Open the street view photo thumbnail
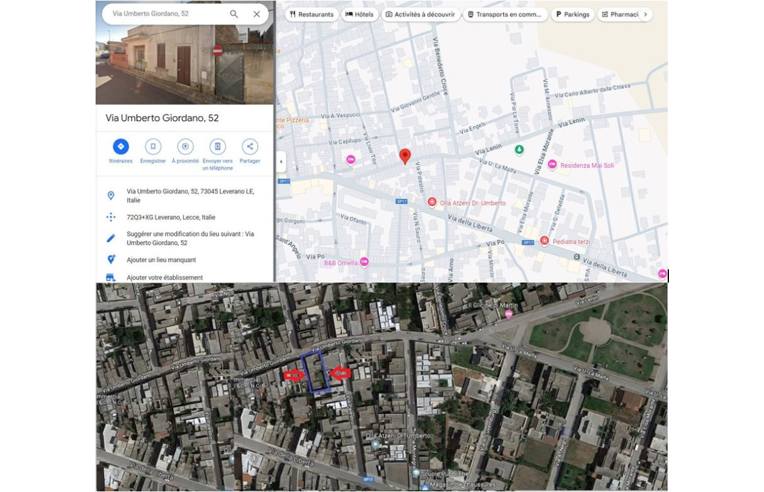This screenshot has height=492, width=764. pos(185,63)
